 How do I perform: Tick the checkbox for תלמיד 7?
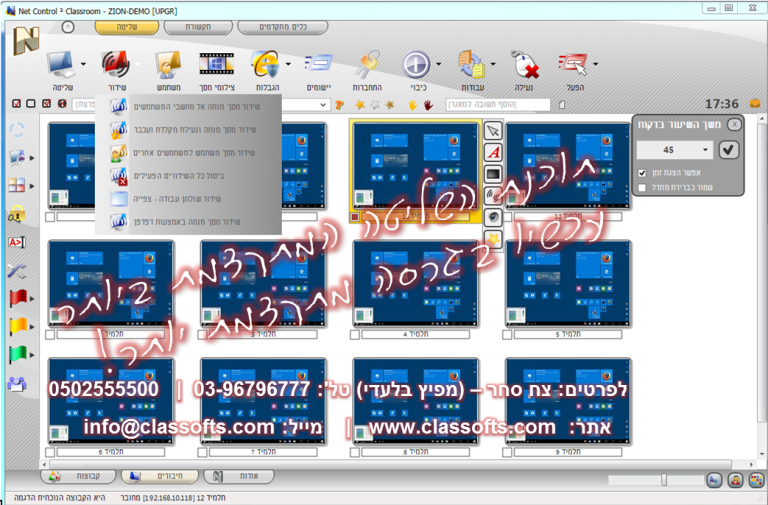[202, 453]
